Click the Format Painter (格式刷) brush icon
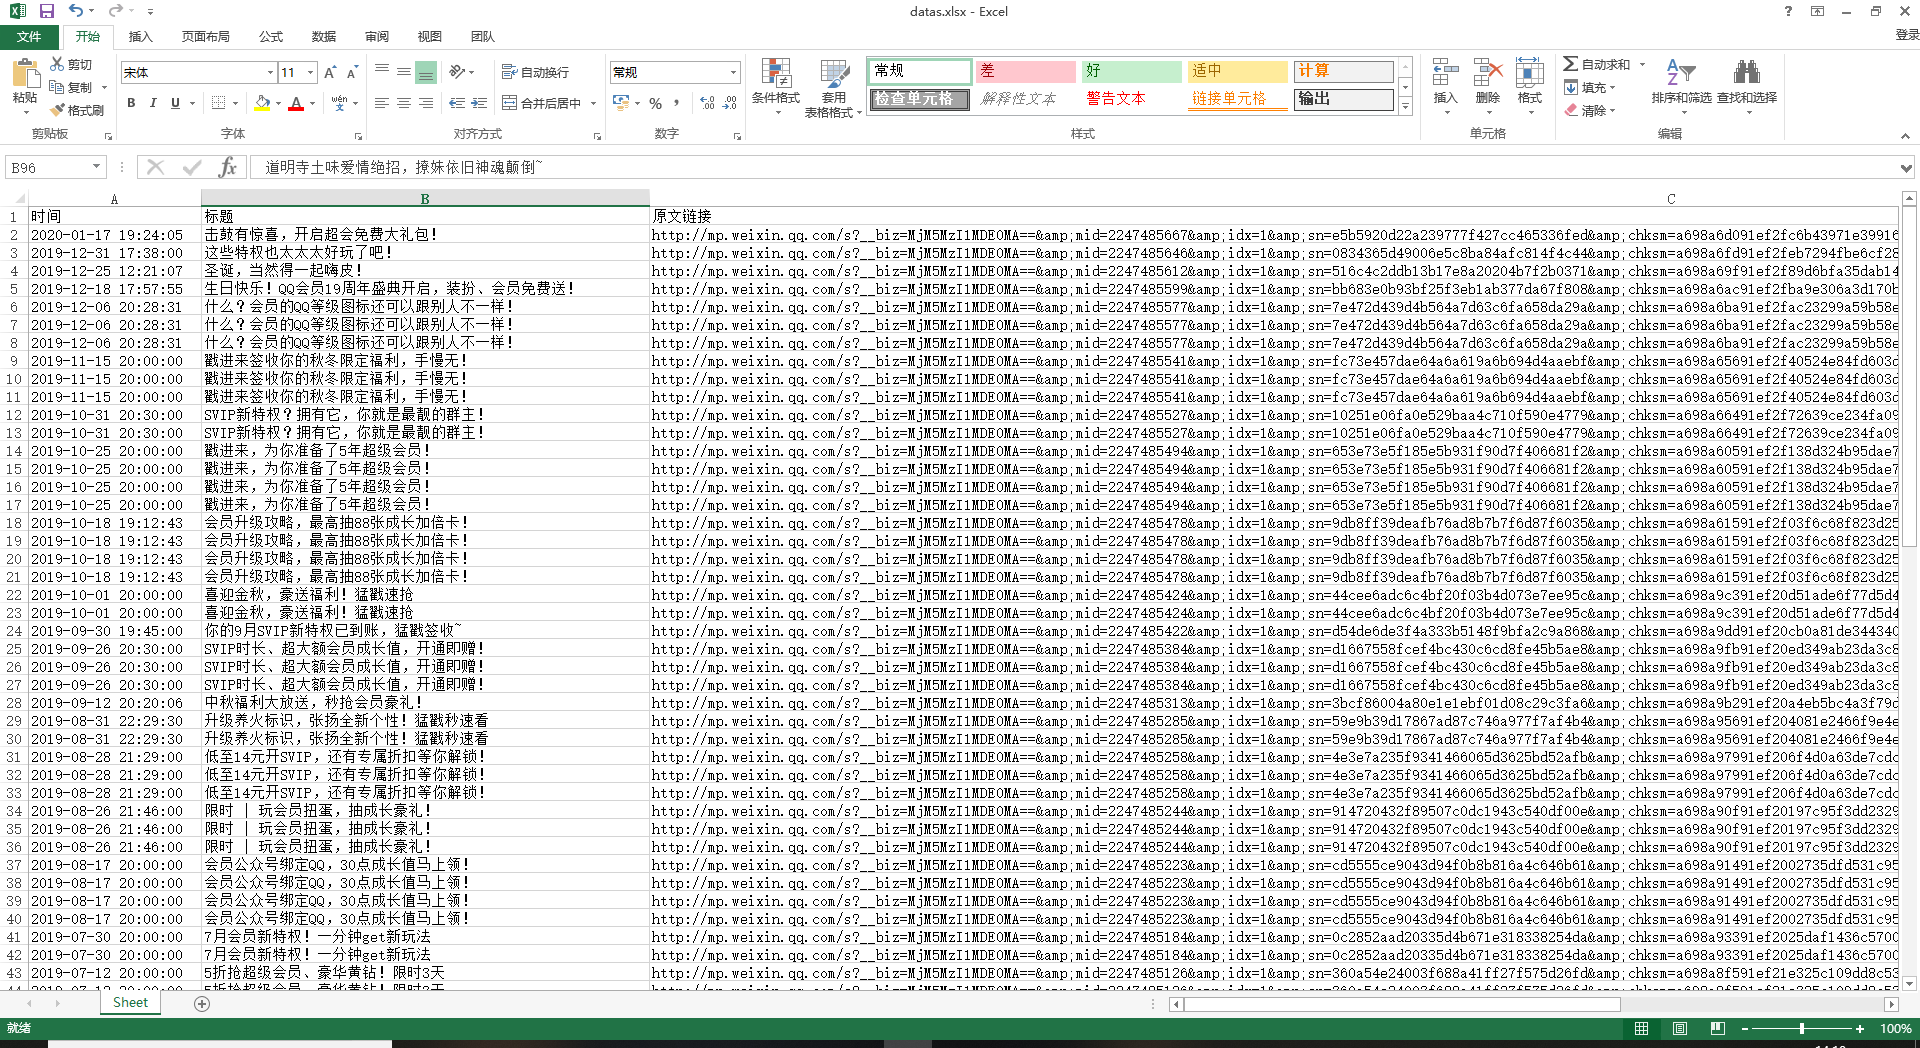The image size is (1920, 1048). pos(58,110)
